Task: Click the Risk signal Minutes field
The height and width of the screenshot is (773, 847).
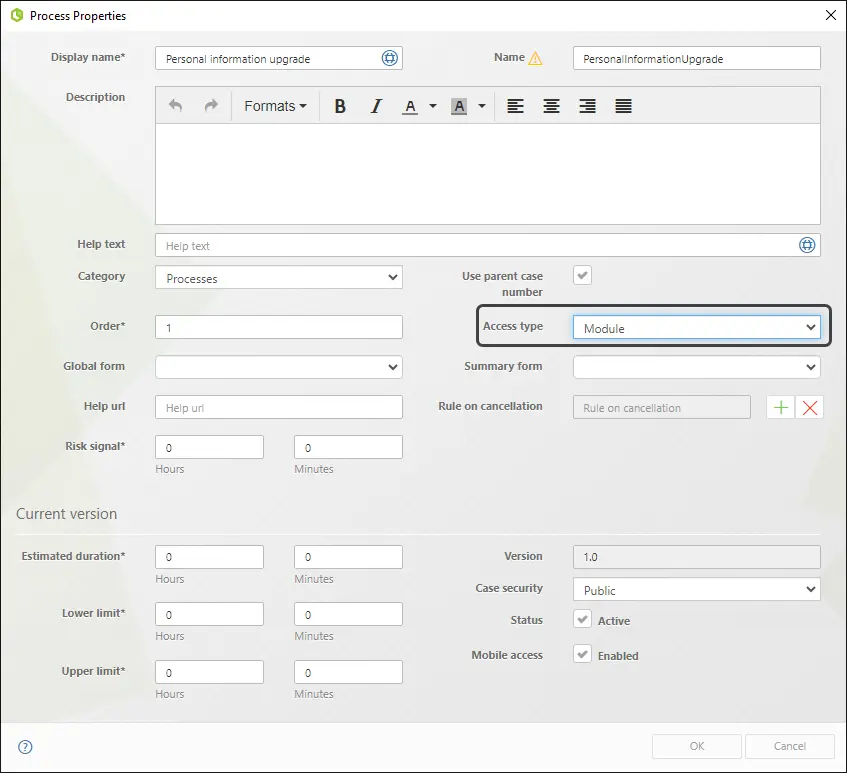Action: (348, 447)
